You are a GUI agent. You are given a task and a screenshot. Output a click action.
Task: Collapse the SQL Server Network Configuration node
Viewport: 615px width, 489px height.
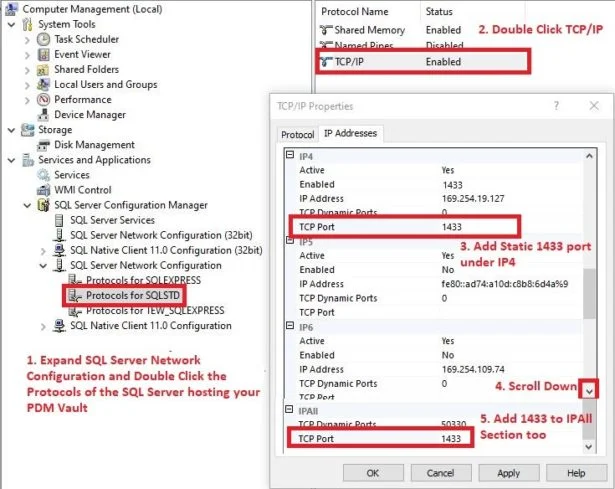[43, 265]
